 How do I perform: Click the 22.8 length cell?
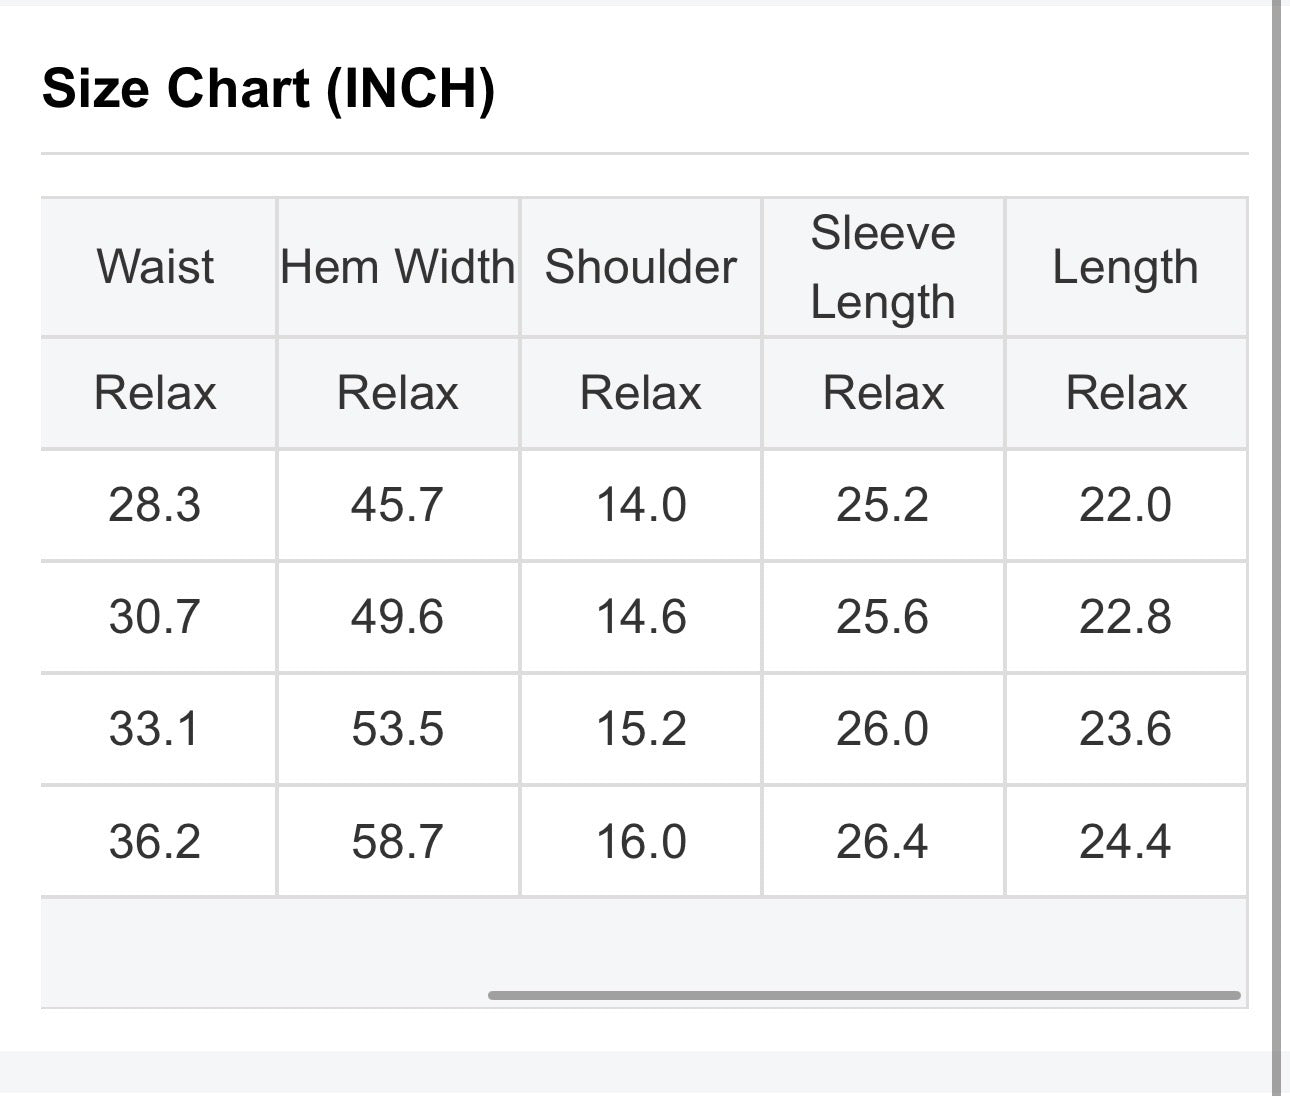tap(1125, 616)
